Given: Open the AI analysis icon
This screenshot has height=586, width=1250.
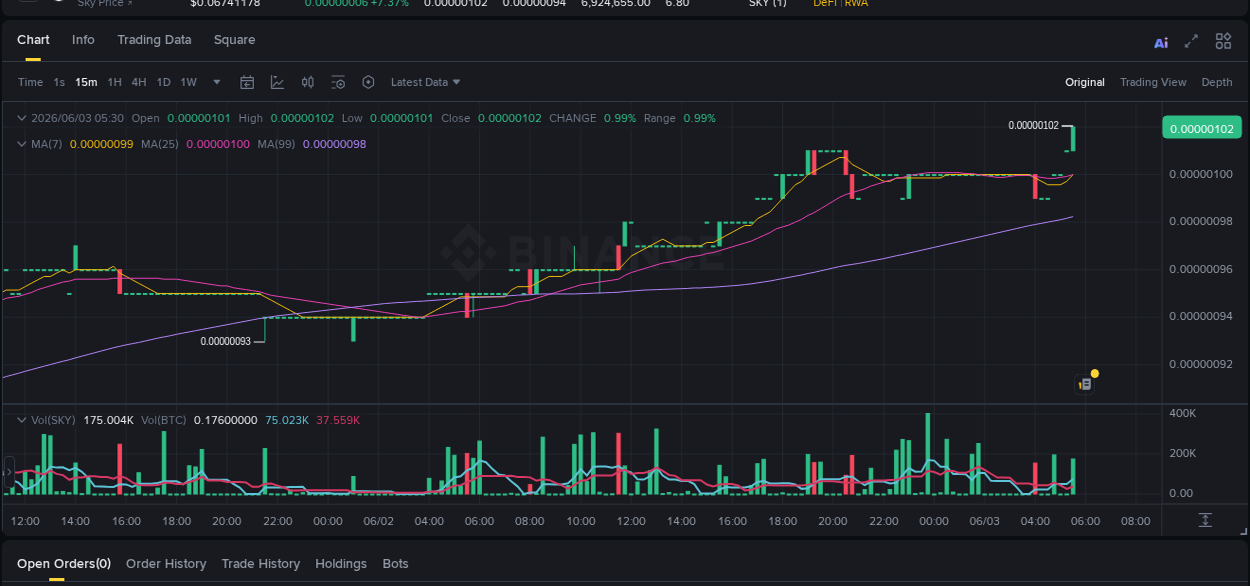Looking at the screenshot, I should click(1161, 42).
